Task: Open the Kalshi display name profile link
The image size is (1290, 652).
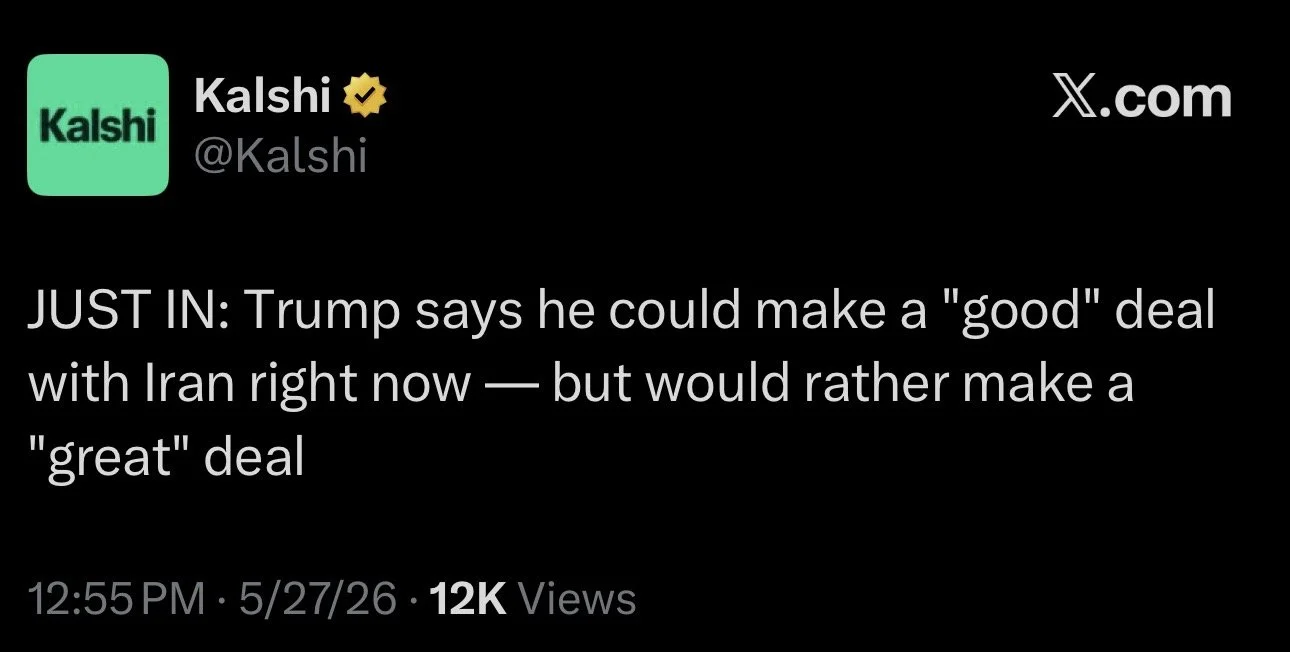Action: click(x=263, y=96)
